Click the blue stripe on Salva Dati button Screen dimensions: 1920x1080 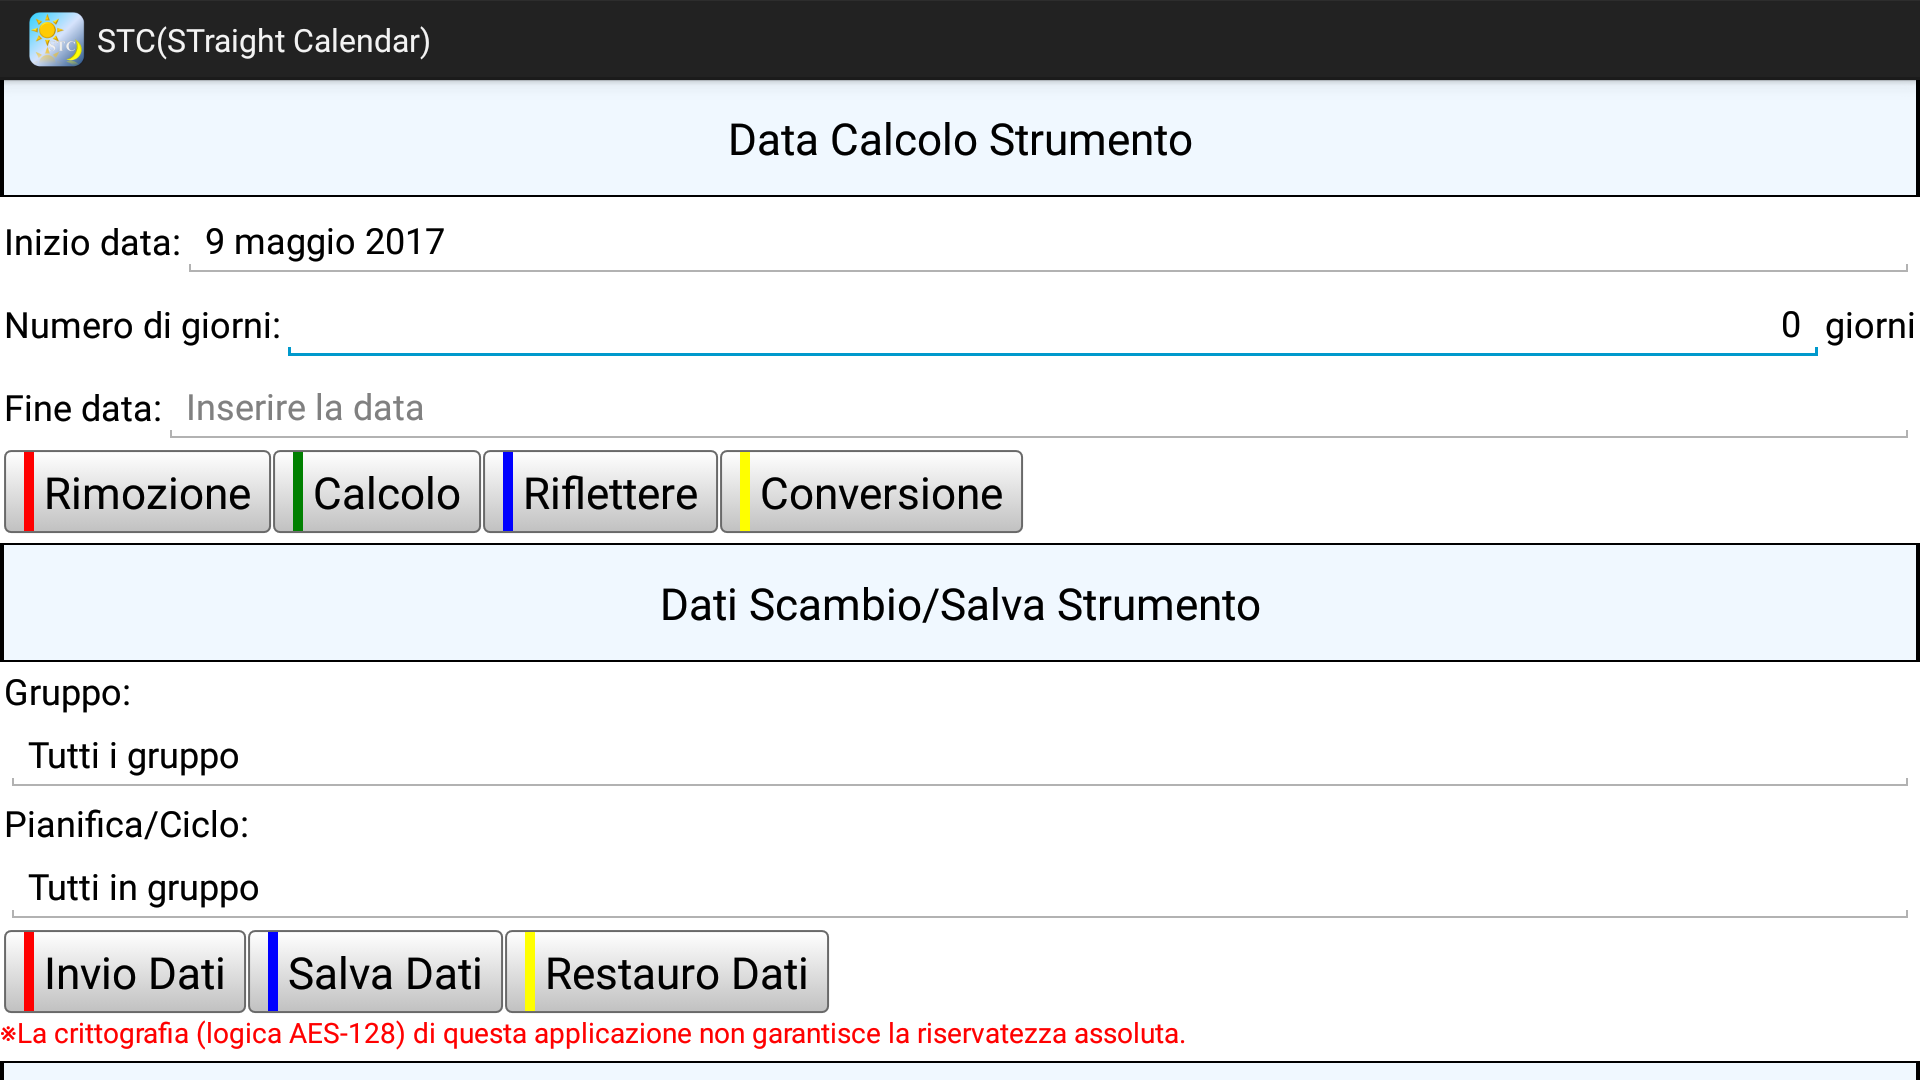pos(272,973)
